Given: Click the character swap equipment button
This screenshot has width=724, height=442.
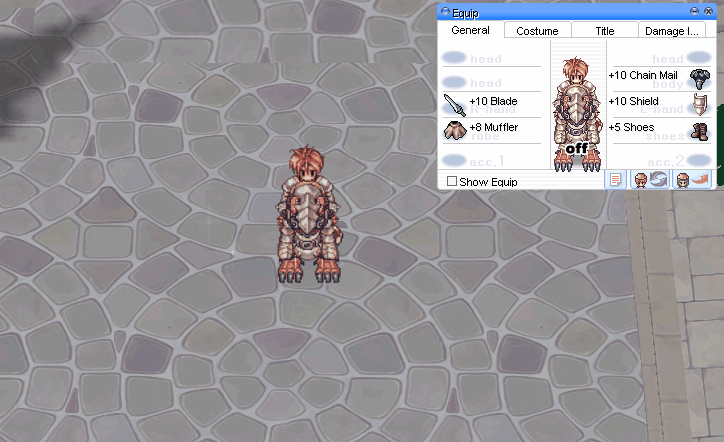Looking at the screenshot, I should click(x=650, y=180).
